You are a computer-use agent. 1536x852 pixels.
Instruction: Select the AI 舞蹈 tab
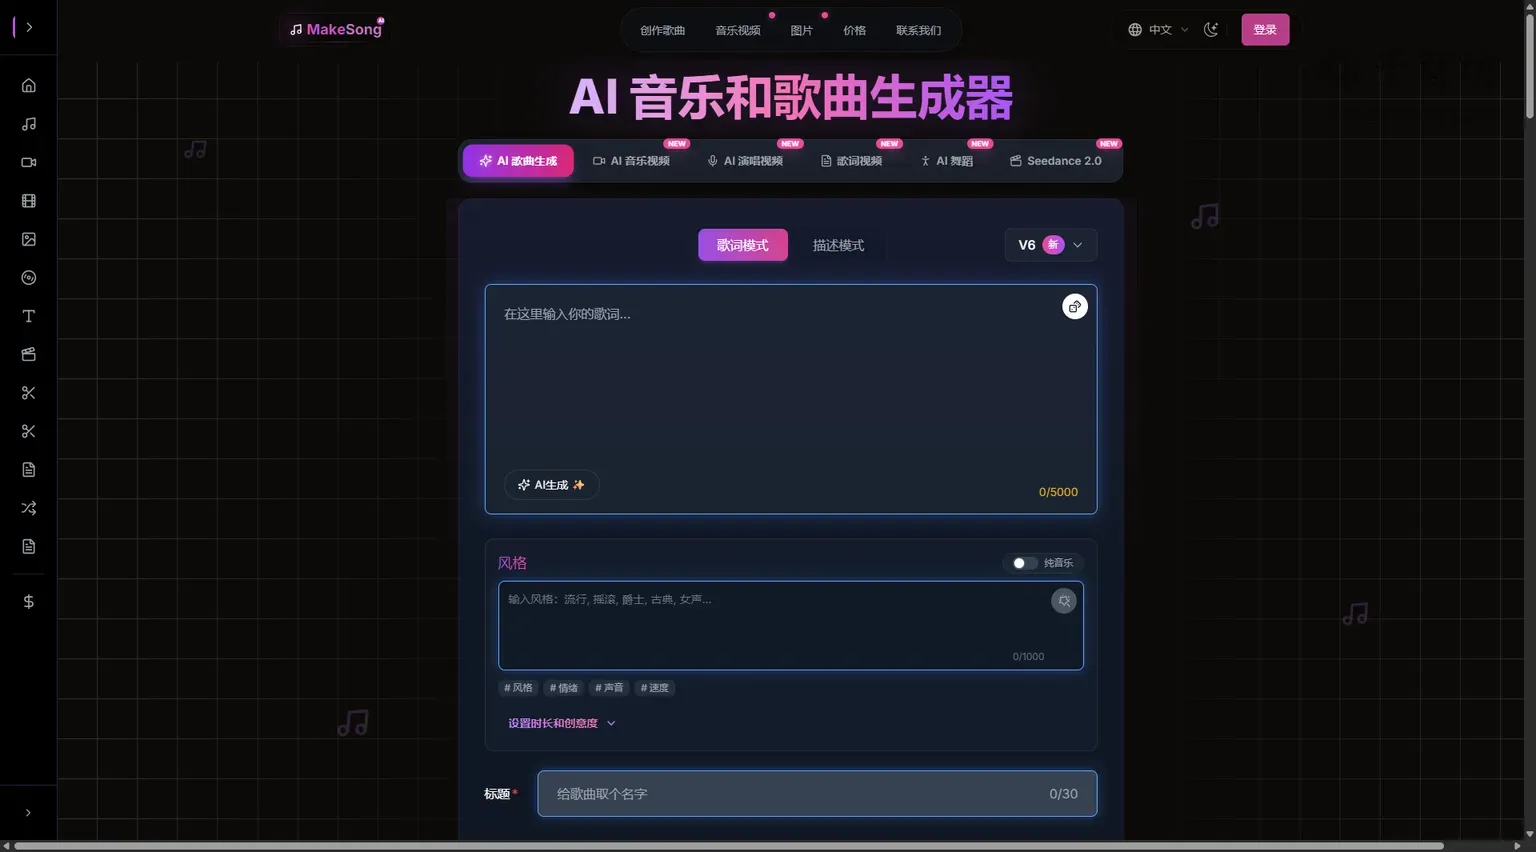[946, 161]
